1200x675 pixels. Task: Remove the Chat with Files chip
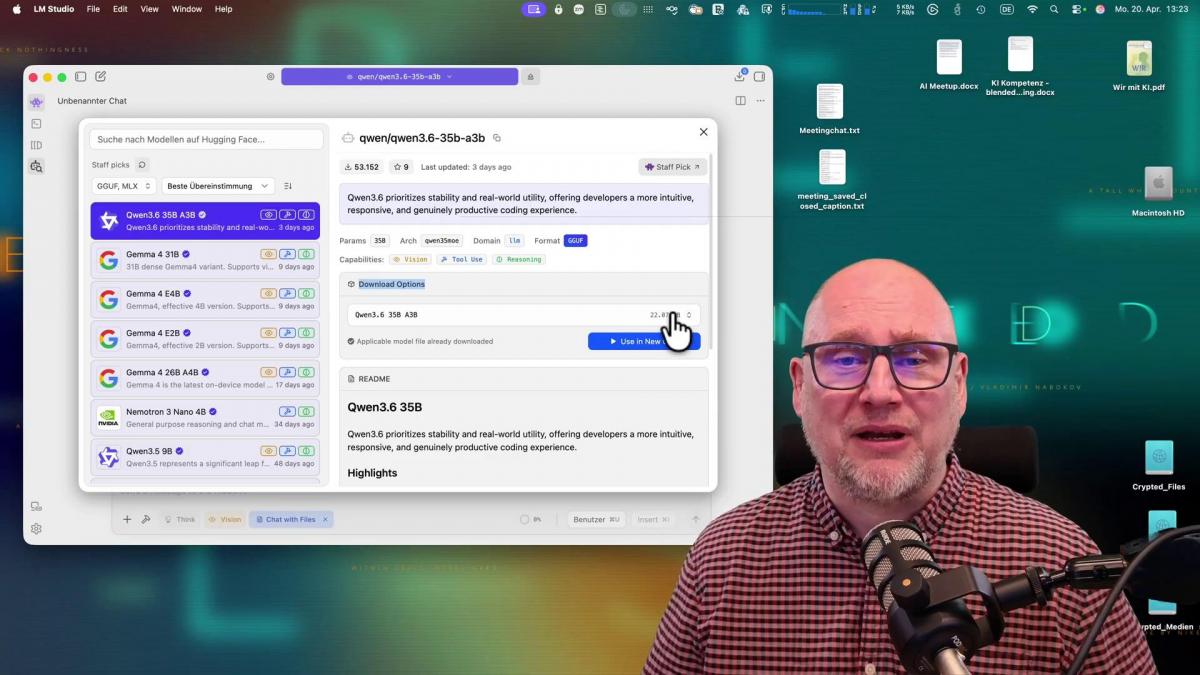(325, 520)
